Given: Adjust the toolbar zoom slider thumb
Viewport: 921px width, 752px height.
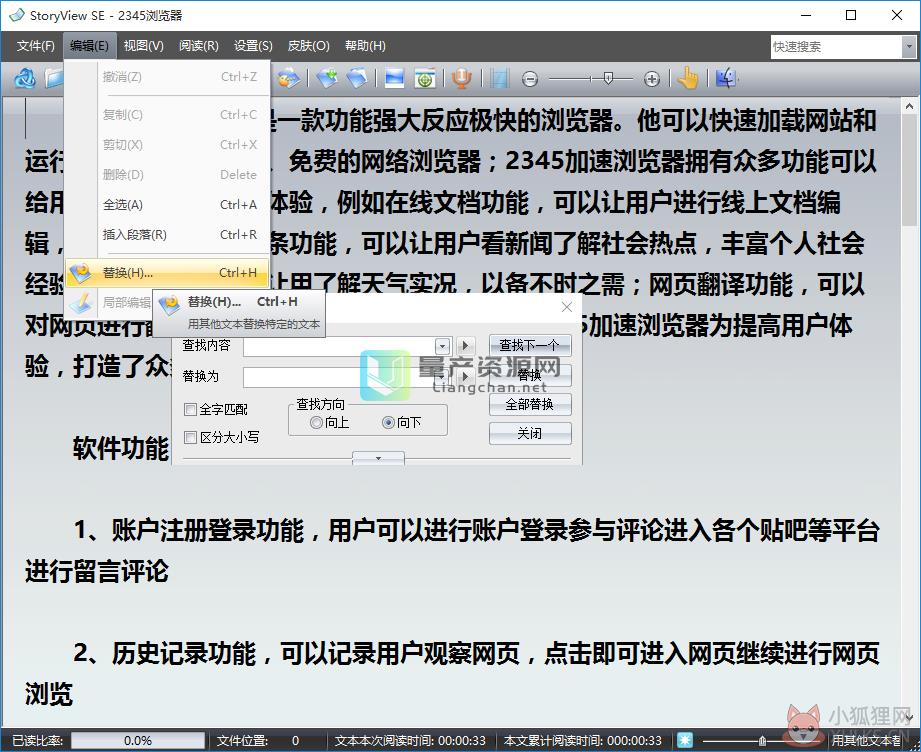Looking at the screenshot, I should pyautogui.click(x=609, y=78).
